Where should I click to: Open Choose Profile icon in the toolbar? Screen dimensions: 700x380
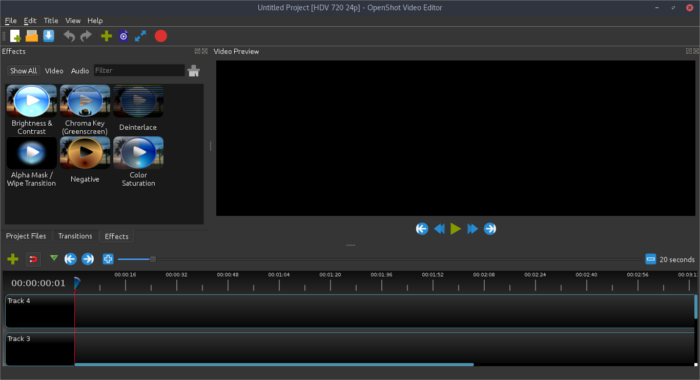pos(124,36)
